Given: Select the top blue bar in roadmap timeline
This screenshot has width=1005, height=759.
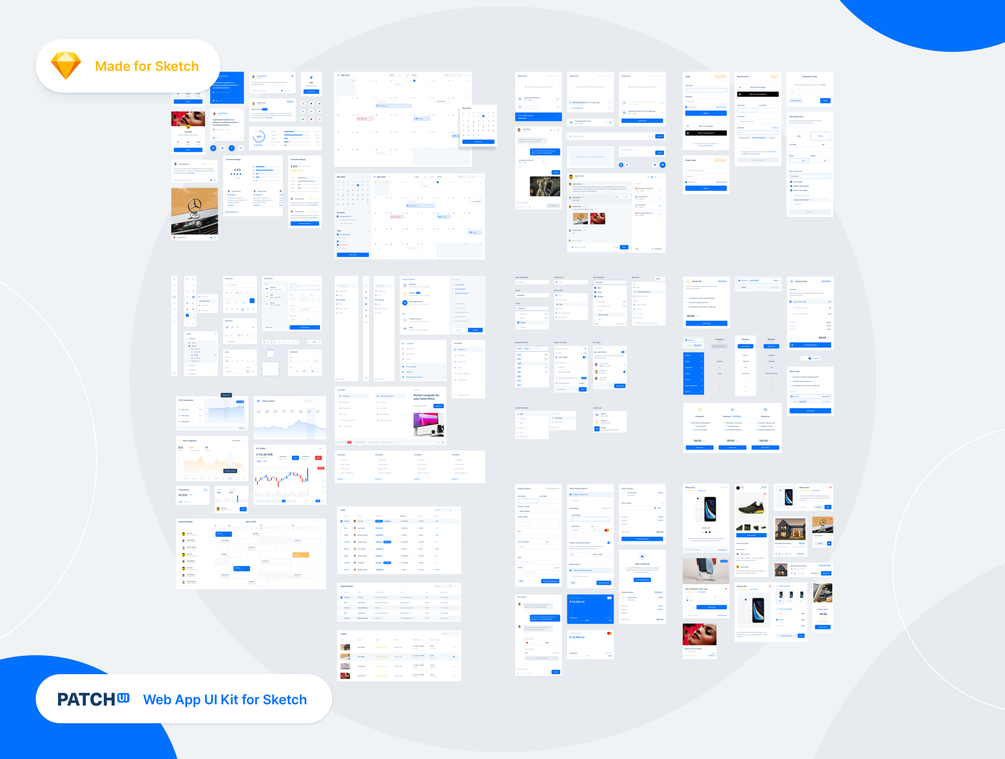Looking at the screenshot, I should point(223,534).
